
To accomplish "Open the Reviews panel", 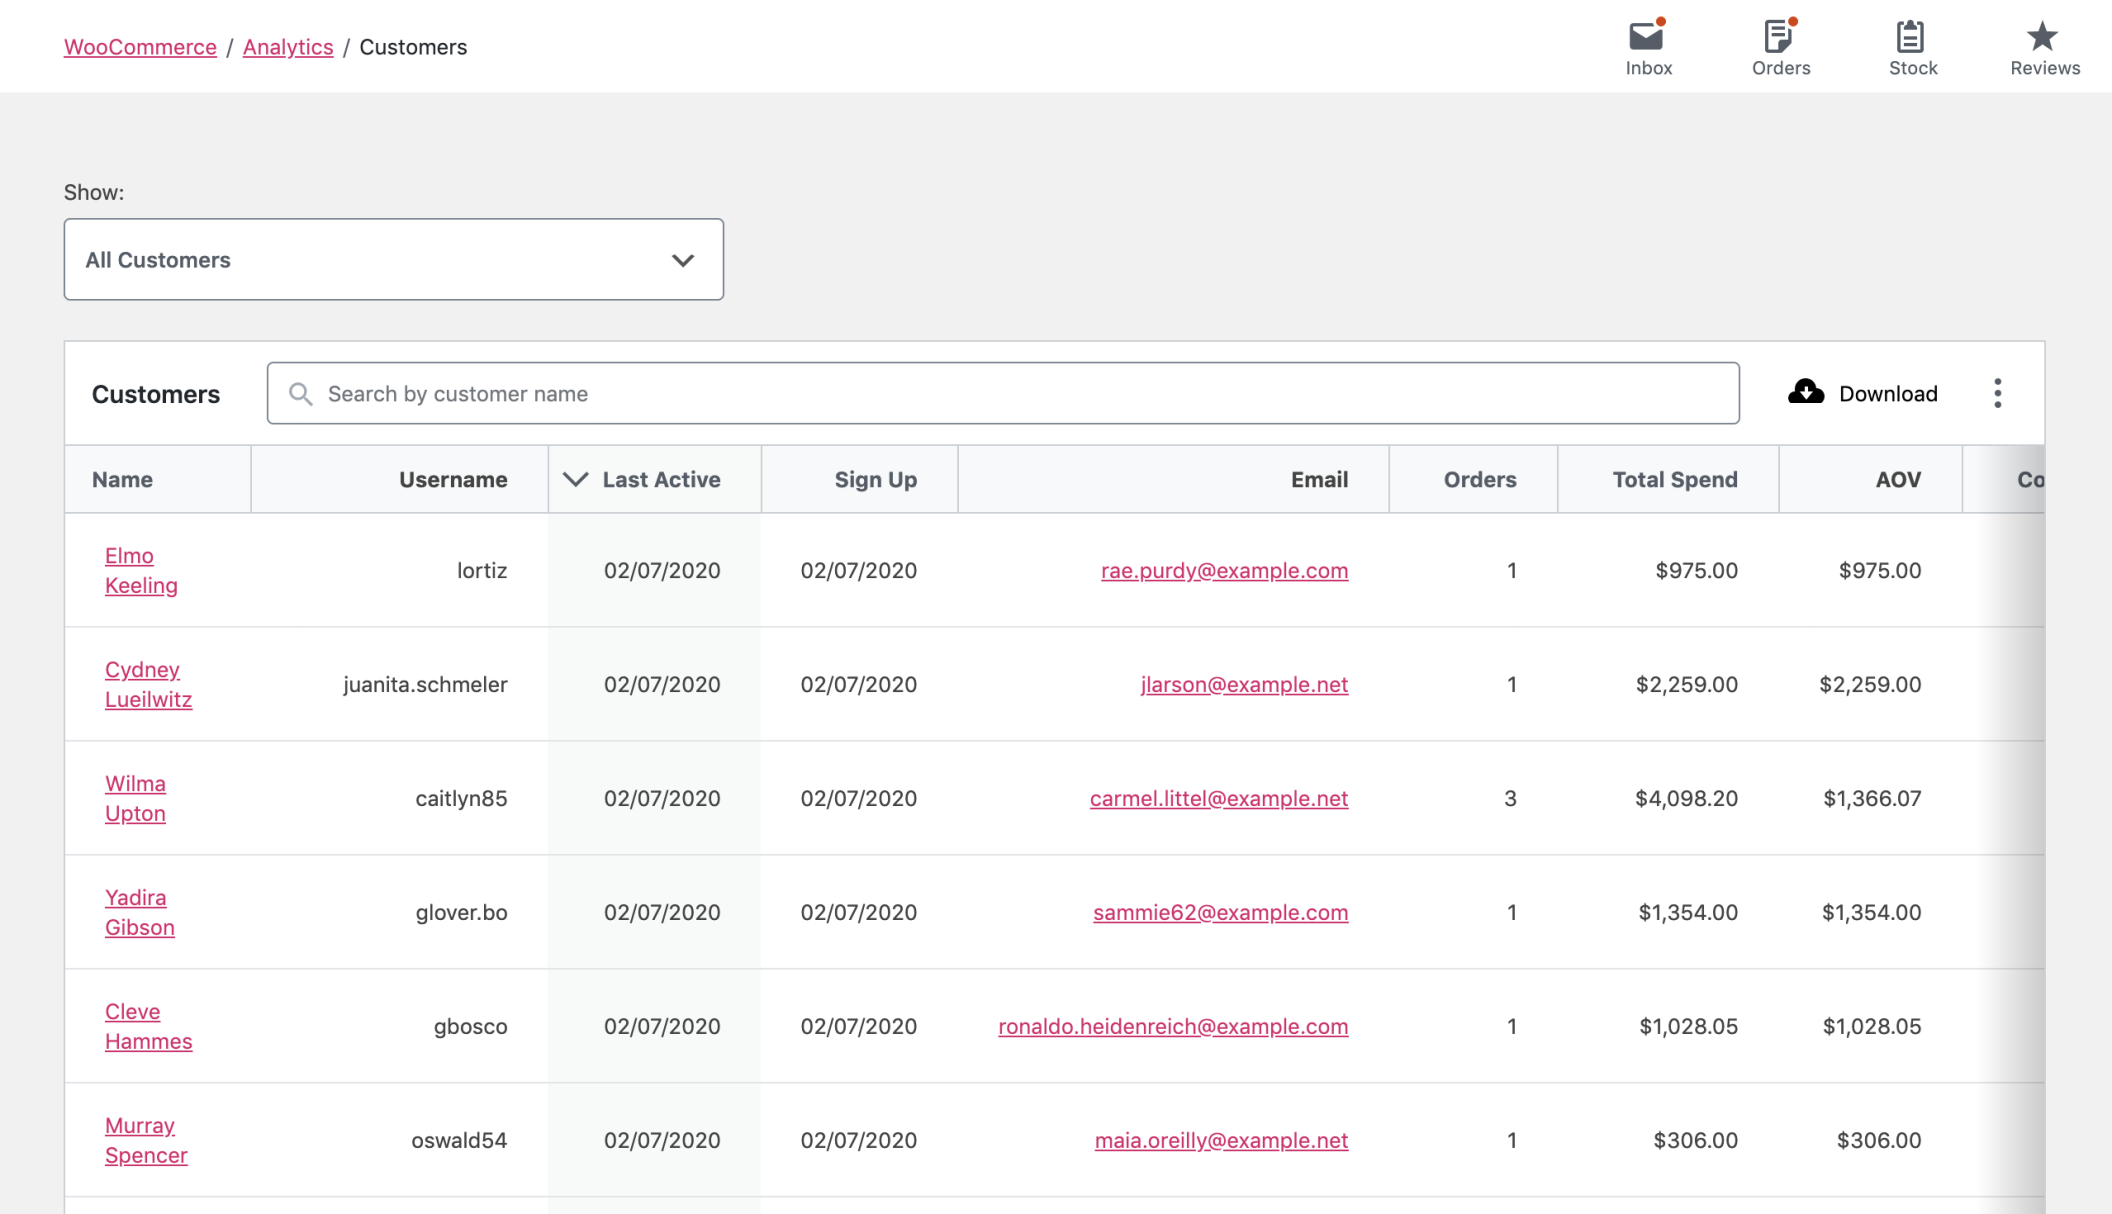I will coord(2043,45).
